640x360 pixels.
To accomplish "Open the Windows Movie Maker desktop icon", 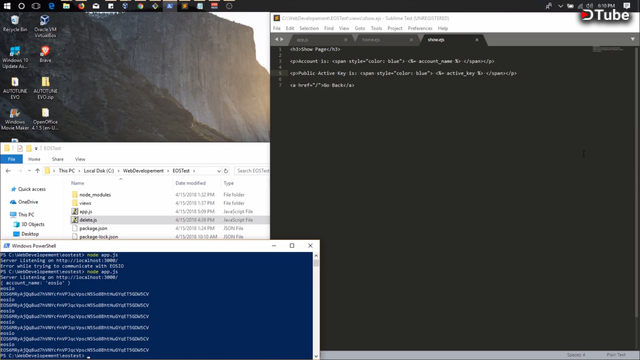I will tap(15, 119).
